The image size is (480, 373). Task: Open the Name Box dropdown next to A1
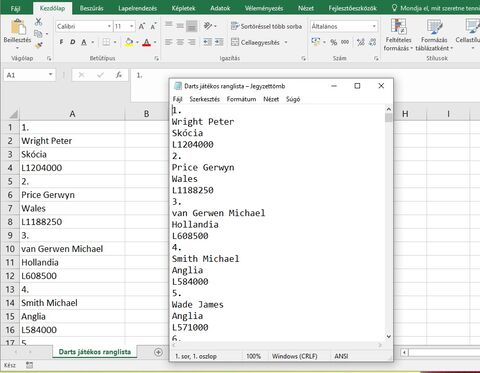pos(50,75)
